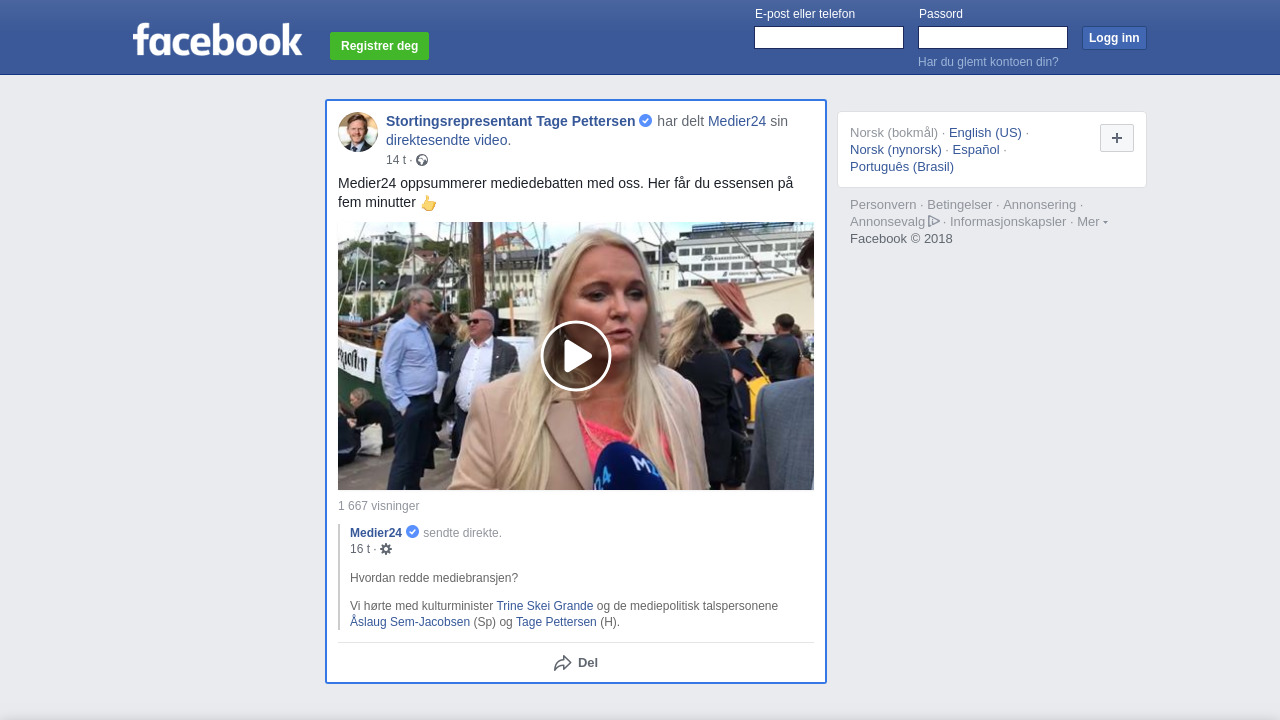Click verified badge next to Tage Pettersen

(x=646, y=121)
